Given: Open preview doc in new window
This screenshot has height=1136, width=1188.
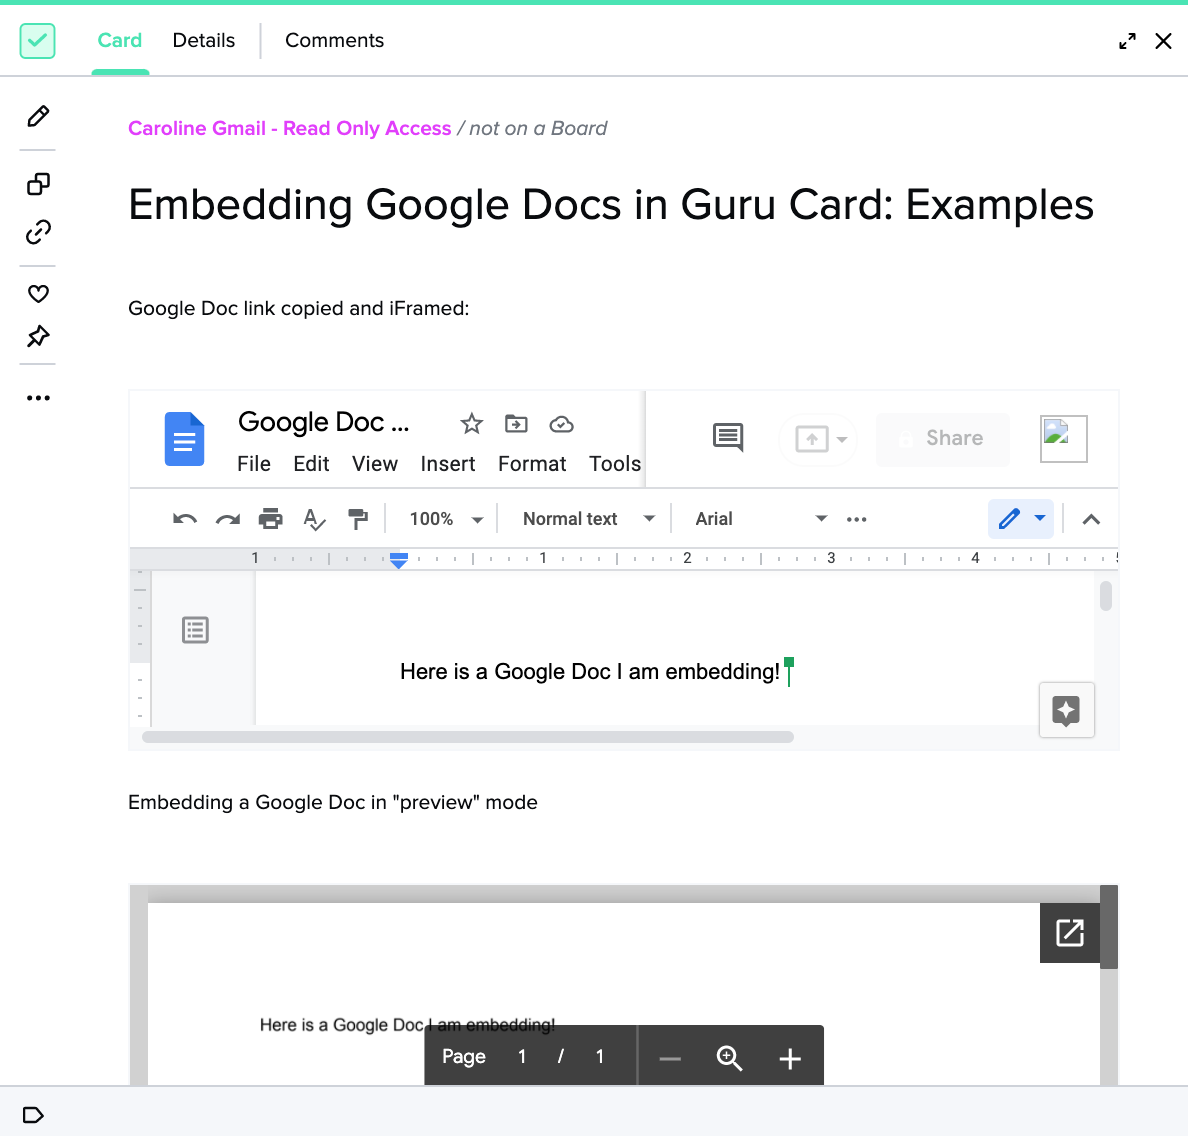Looking at the screenshot, I should (x=1070, y=933).
